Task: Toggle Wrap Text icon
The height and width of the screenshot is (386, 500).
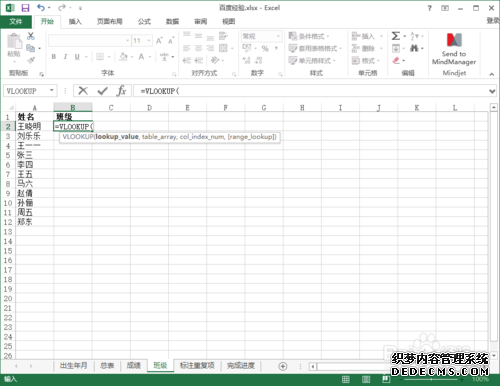Action: pyautogui.click(x=223, y=36)
